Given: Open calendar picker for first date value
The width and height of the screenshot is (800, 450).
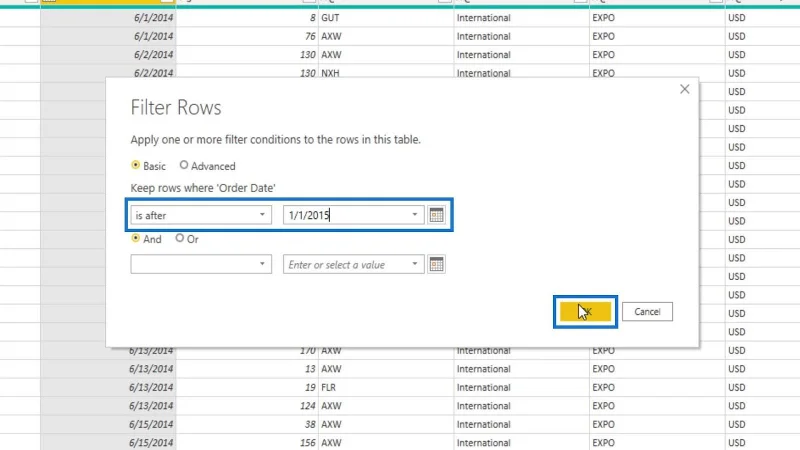Looking at the screenshot, I should point(436,215).
